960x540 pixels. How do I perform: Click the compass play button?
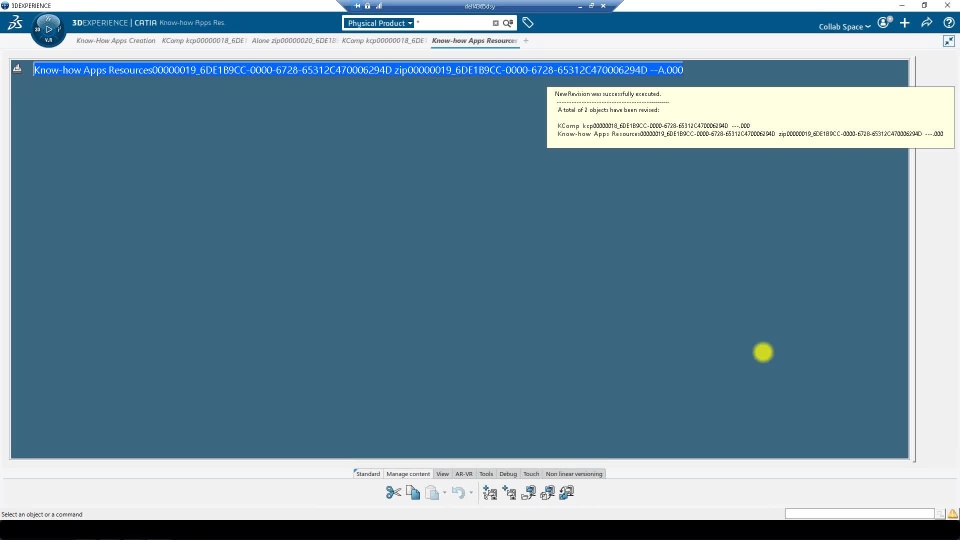tap(48, 29)
